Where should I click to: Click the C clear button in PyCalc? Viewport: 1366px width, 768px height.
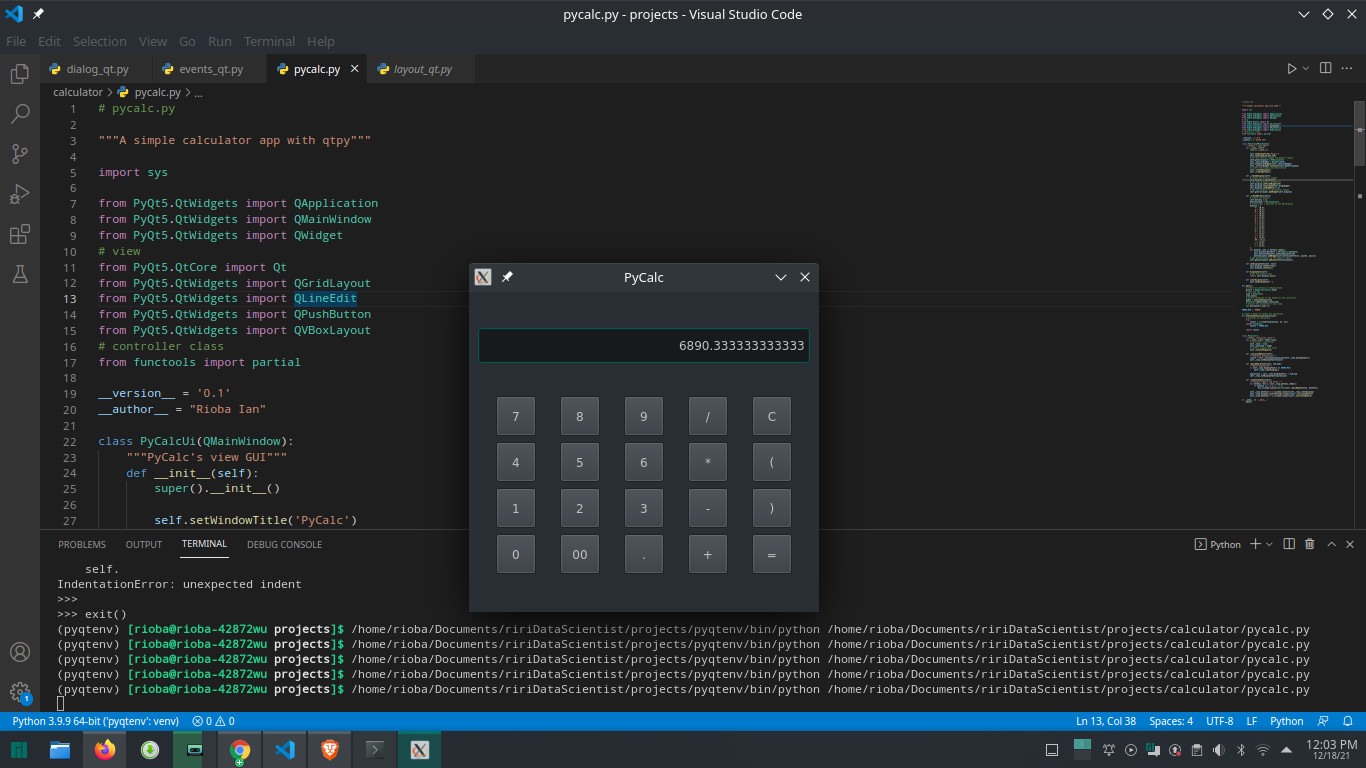tap(772, 416)
